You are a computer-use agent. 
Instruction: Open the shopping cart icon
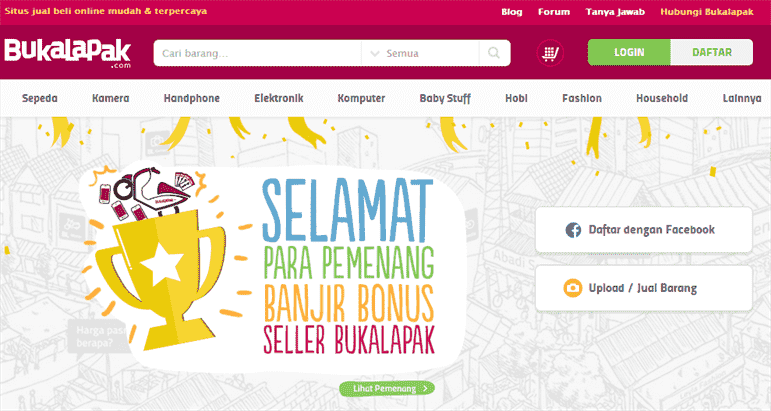pyautogui.click(x=550, y=53)
